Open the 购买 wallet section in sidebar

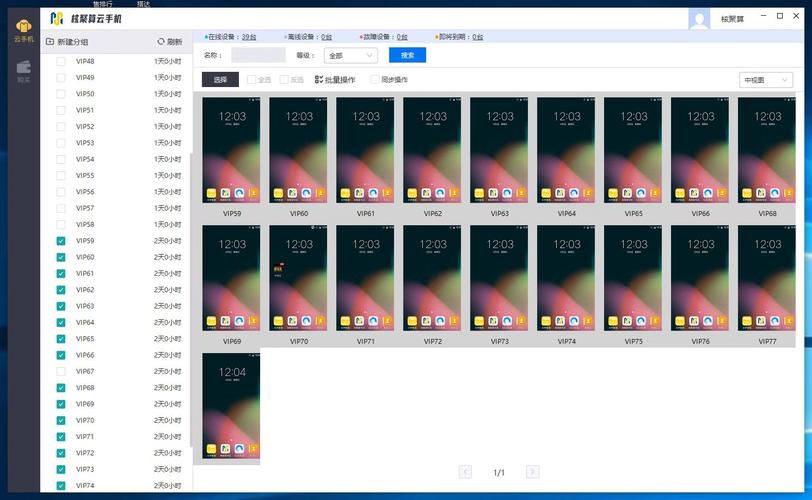(23, 71)
